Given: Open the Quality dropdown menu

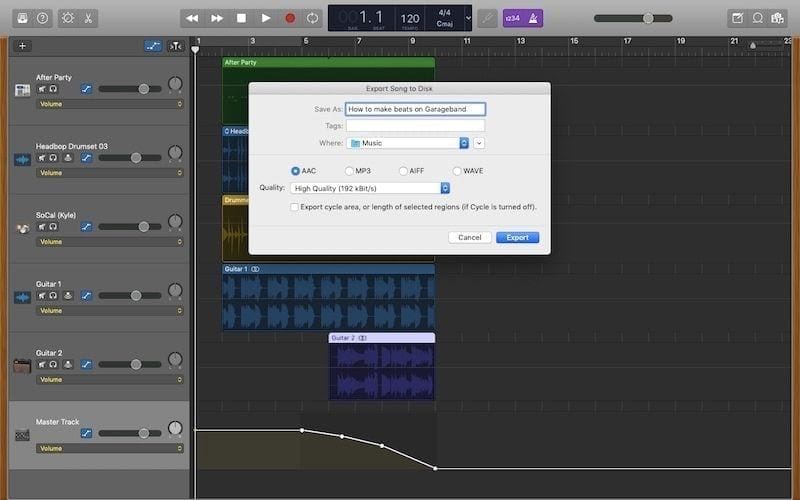Looking at the screenshot, I should (x=370, y=188).
